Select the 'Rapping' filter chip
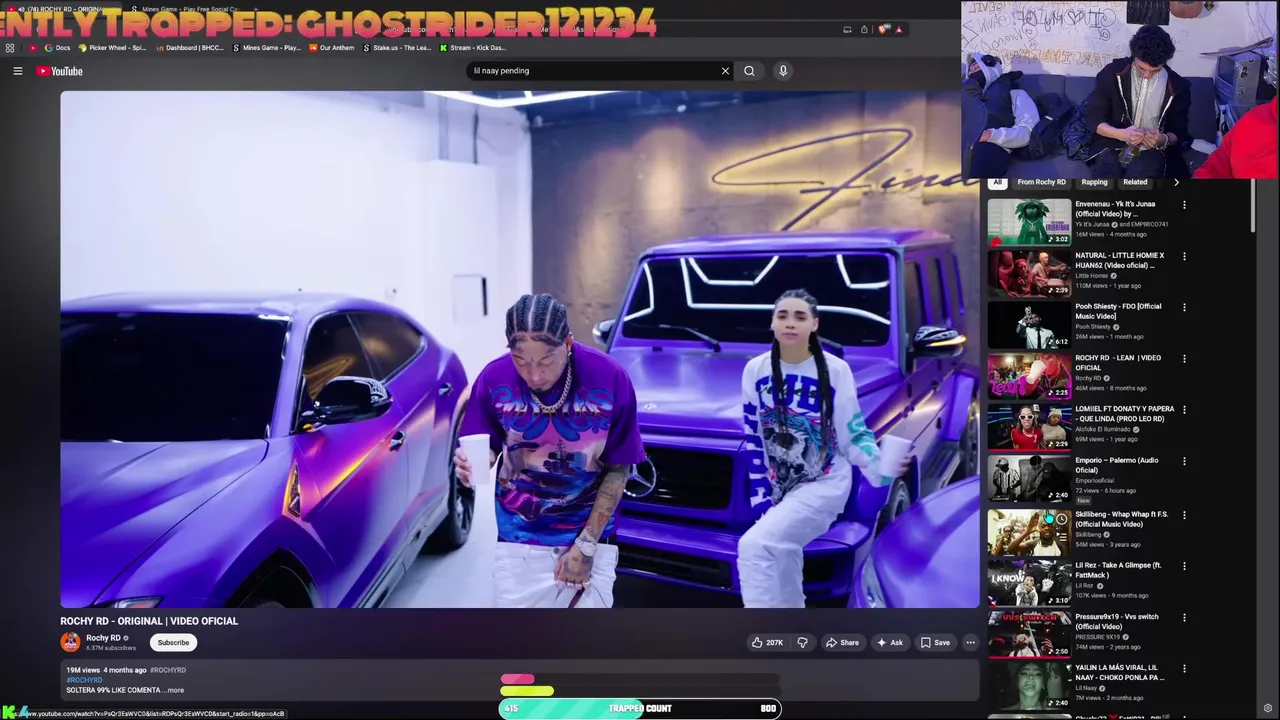The image size is (1280, 720). click(x=1094, y=182)
